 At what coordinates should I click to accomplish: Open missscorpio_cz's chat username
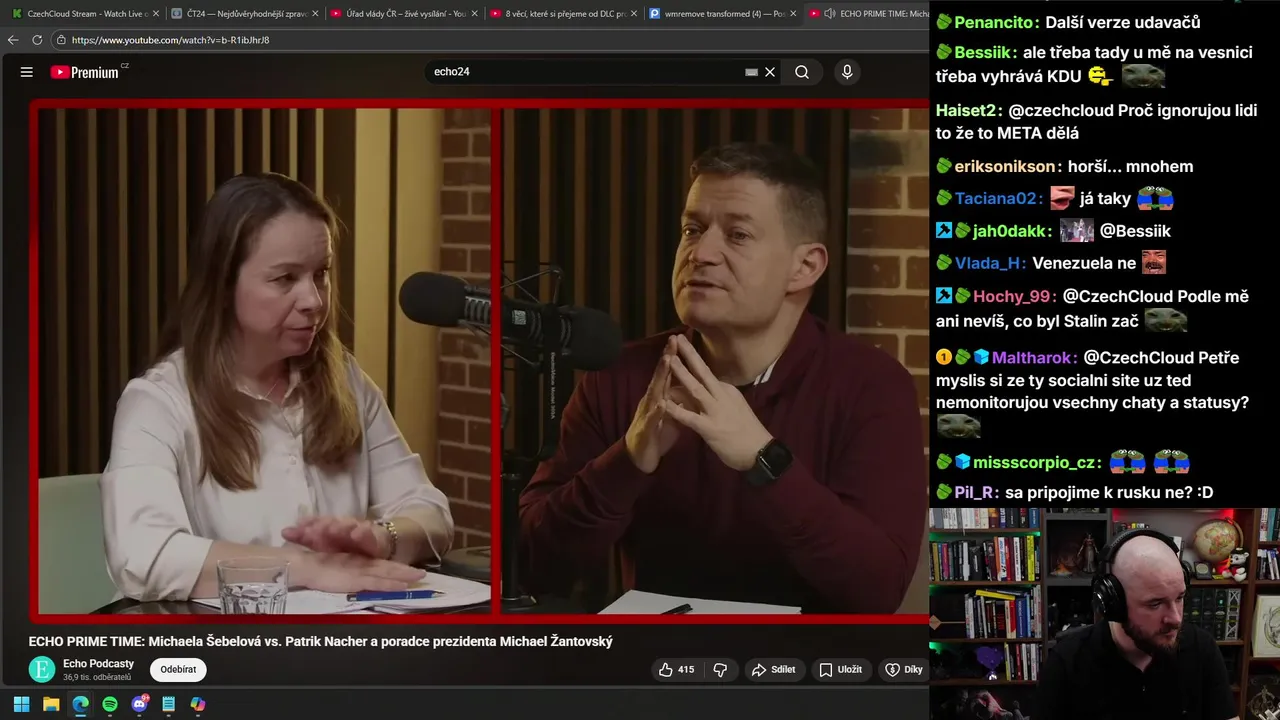coord(1037,463)
